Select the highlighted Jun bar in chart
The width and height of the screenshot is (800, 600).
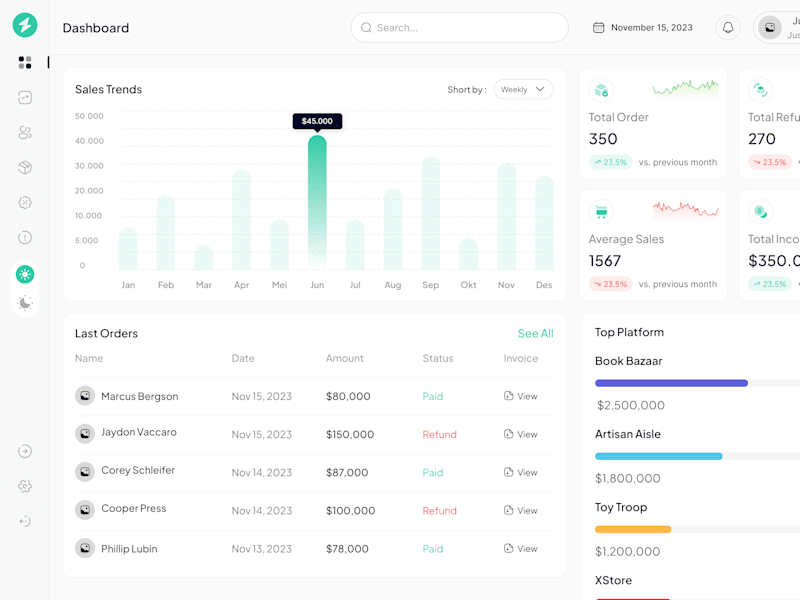(x=317, y=202)
